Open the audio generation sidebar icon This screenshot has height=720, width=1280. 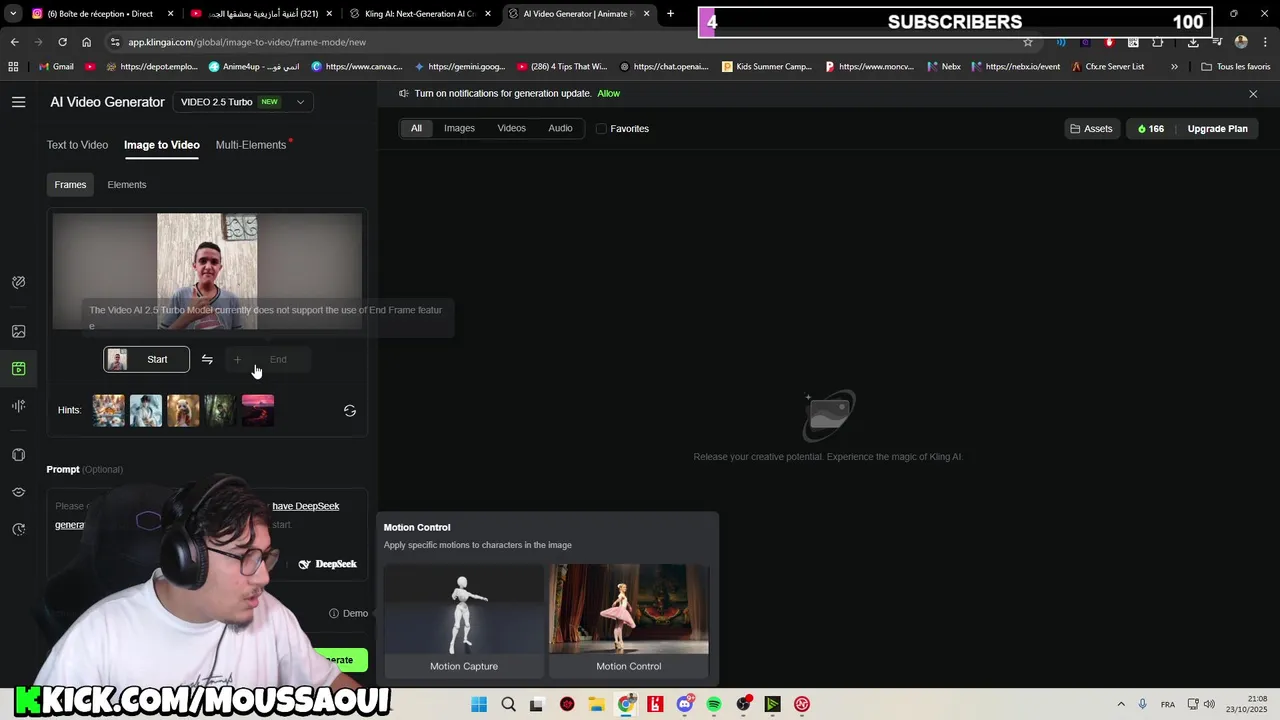pyautogui.click(x=18, y=406)
